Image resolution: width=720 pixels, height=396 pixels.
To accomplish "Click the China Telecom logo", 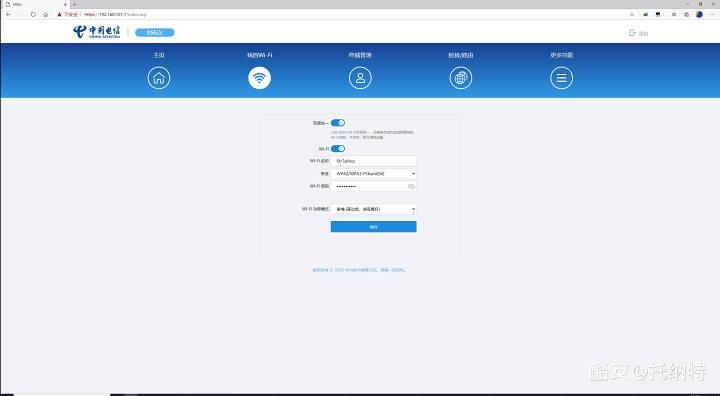I will coord(96,32).
